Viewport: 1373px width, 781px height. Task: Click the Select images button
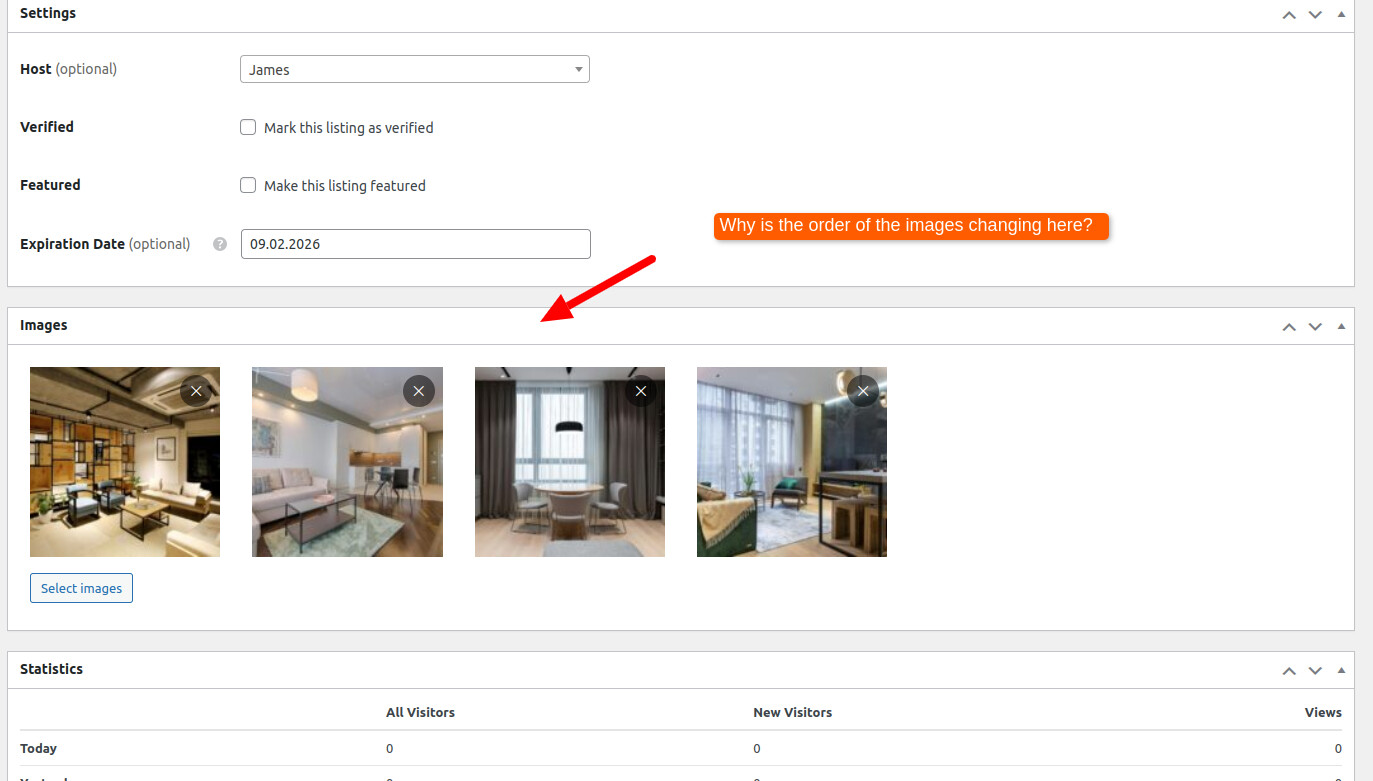pos(81,588)
